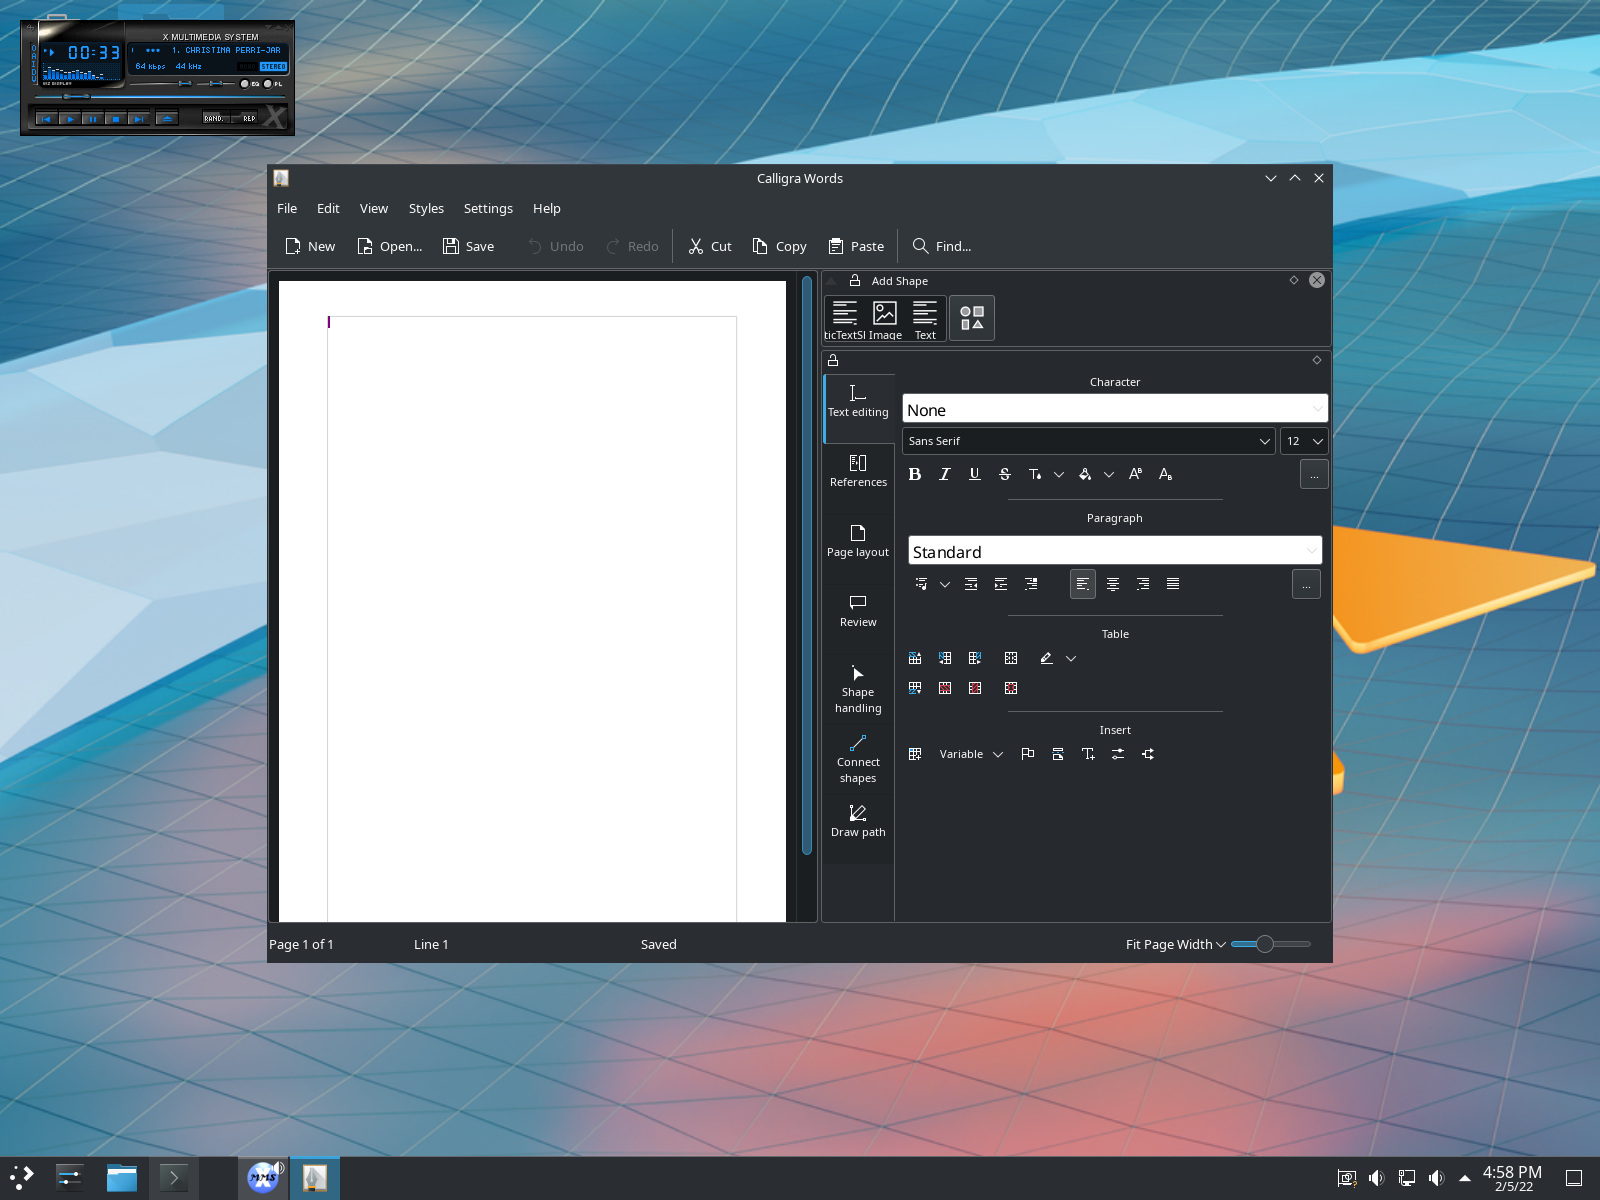Click increase indent icon in Paragraph

pyautogui.click(x=1001, y=584)
